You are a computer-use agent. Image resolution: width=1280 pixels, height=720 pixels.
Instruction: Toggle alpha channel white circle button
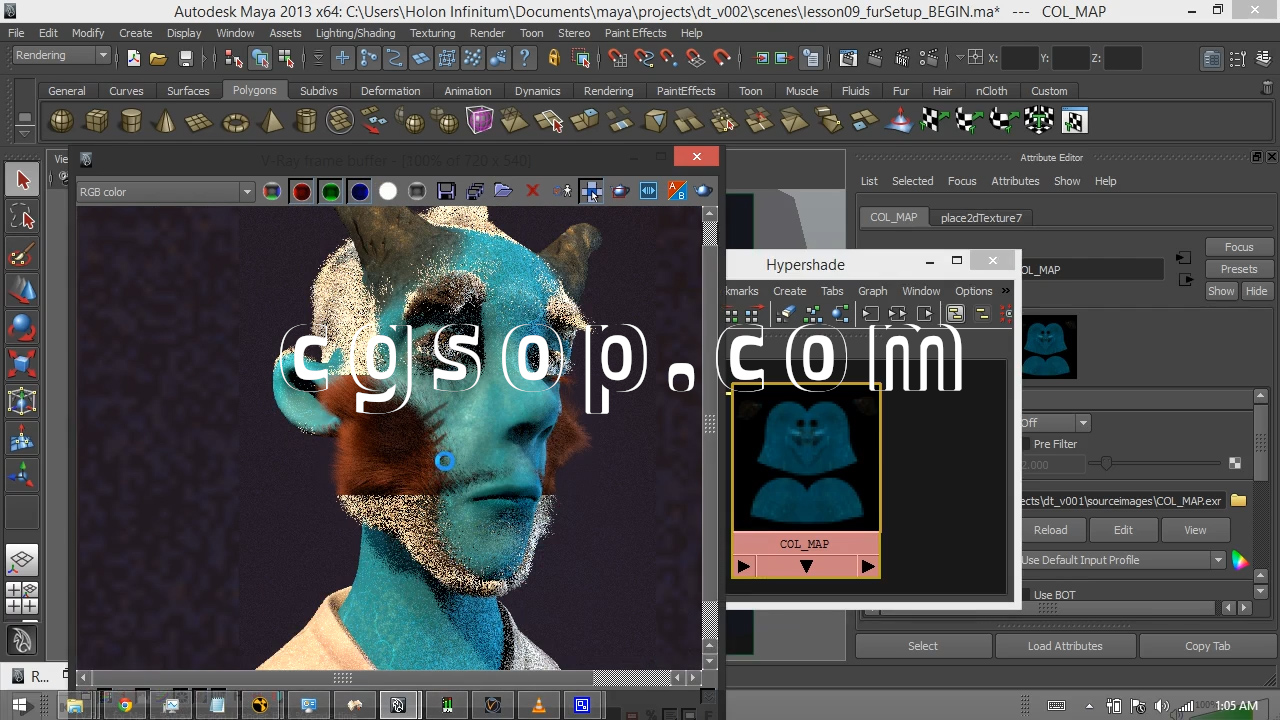[x=388, y=191]
